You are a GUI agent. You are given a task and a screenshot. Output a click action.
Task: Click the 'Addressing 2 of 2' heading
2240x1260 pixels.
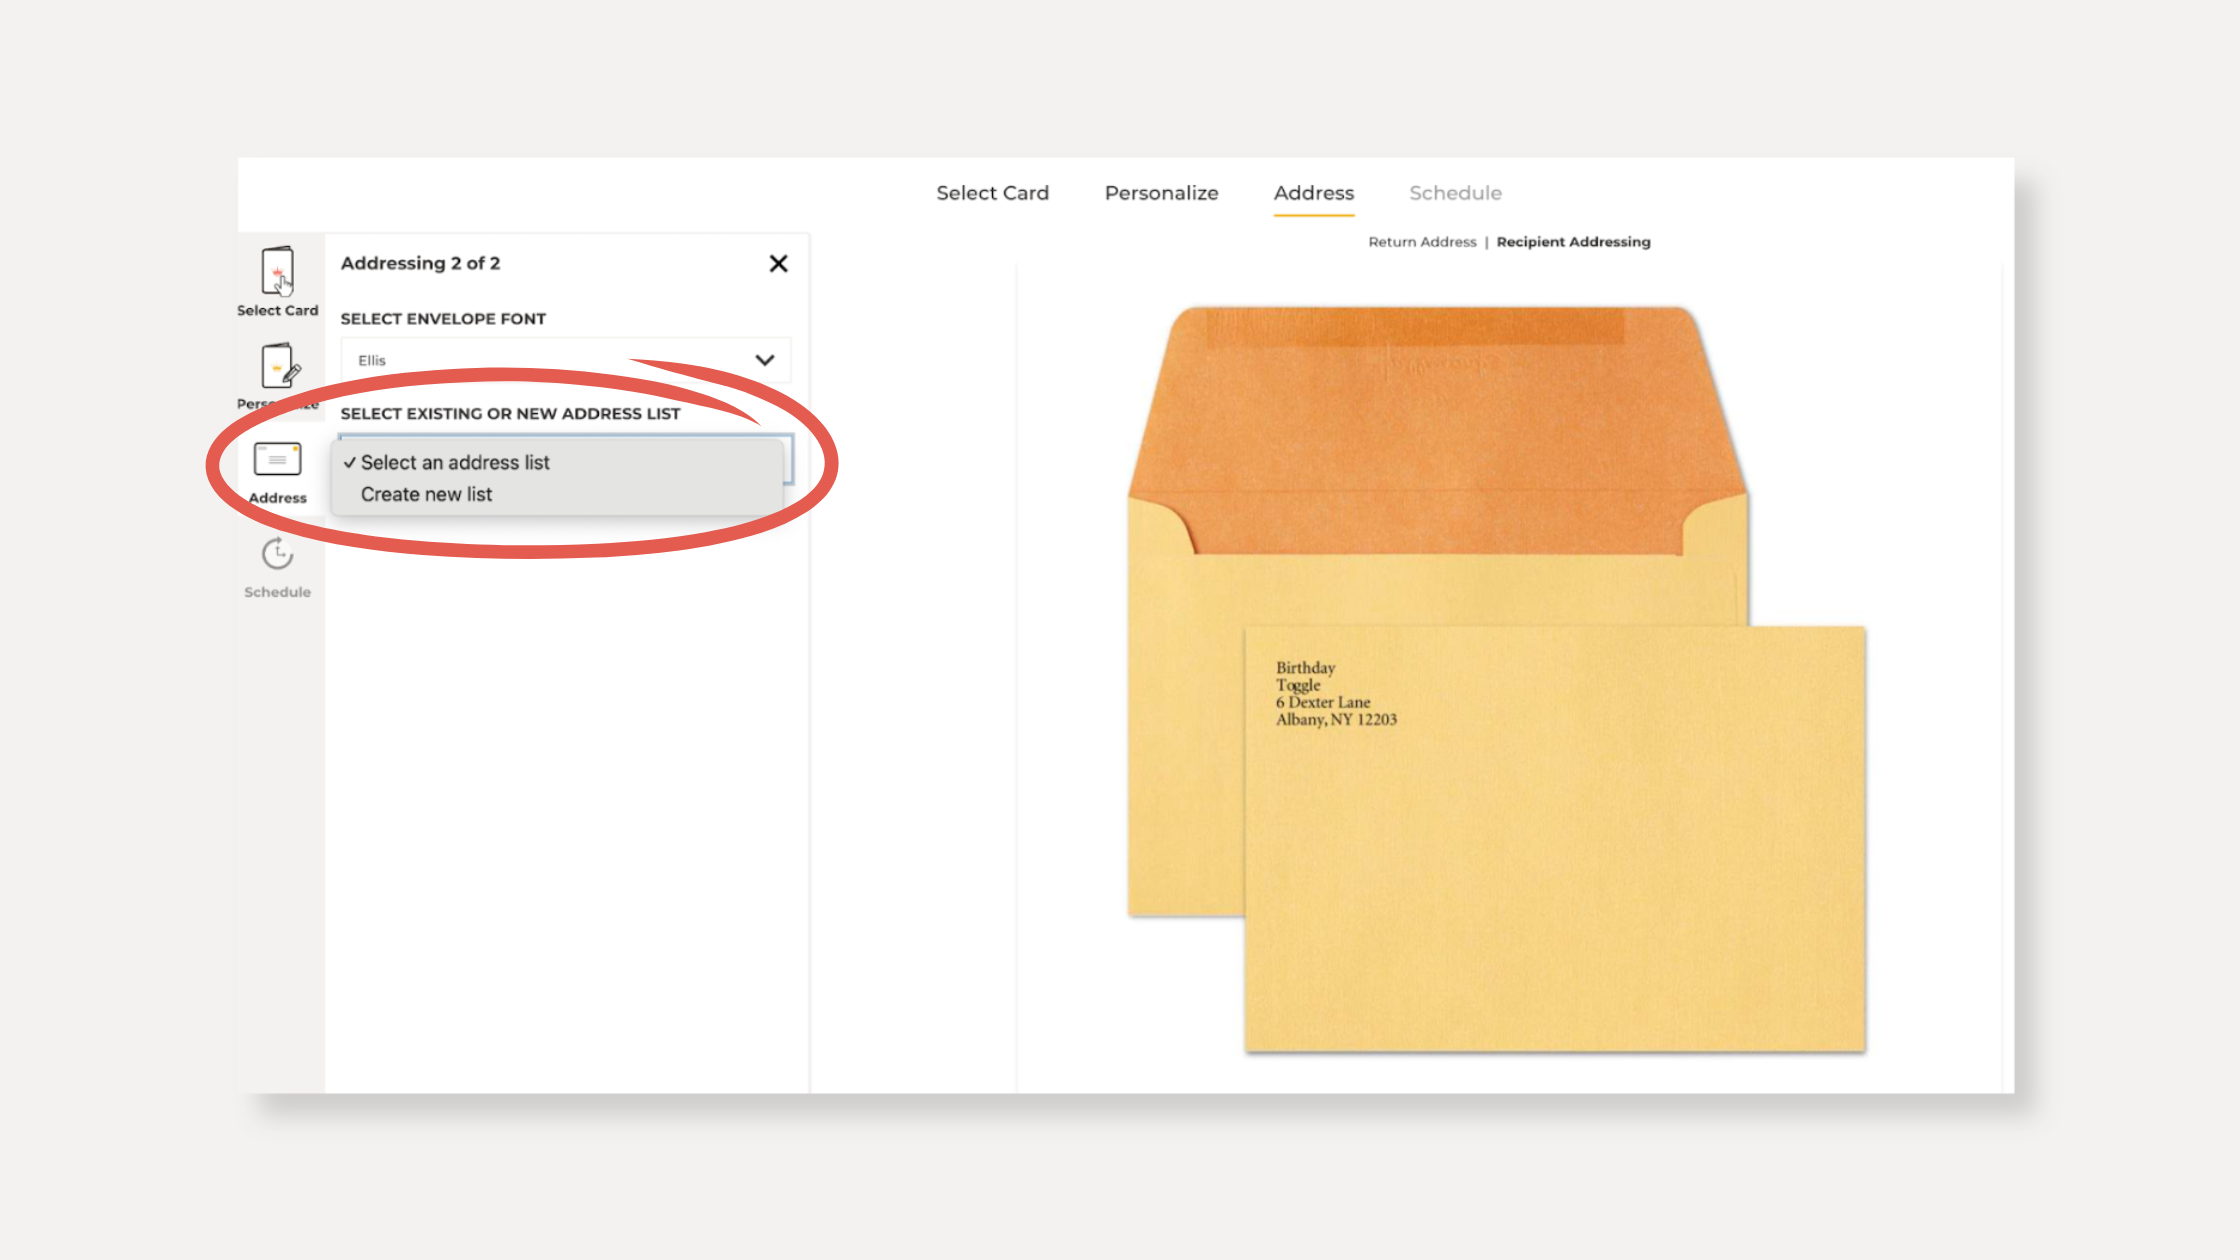(420, 263)
